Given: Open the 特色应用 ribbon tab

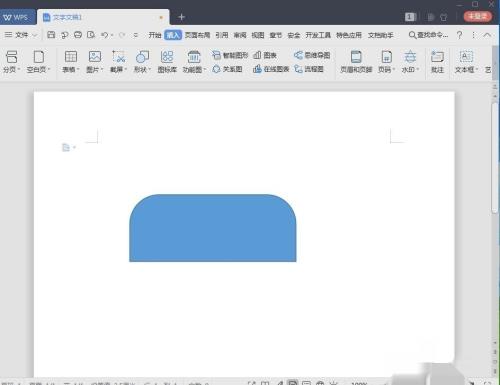Looking at the screenshot, I should pyautogui.click(x=349, y=35).
